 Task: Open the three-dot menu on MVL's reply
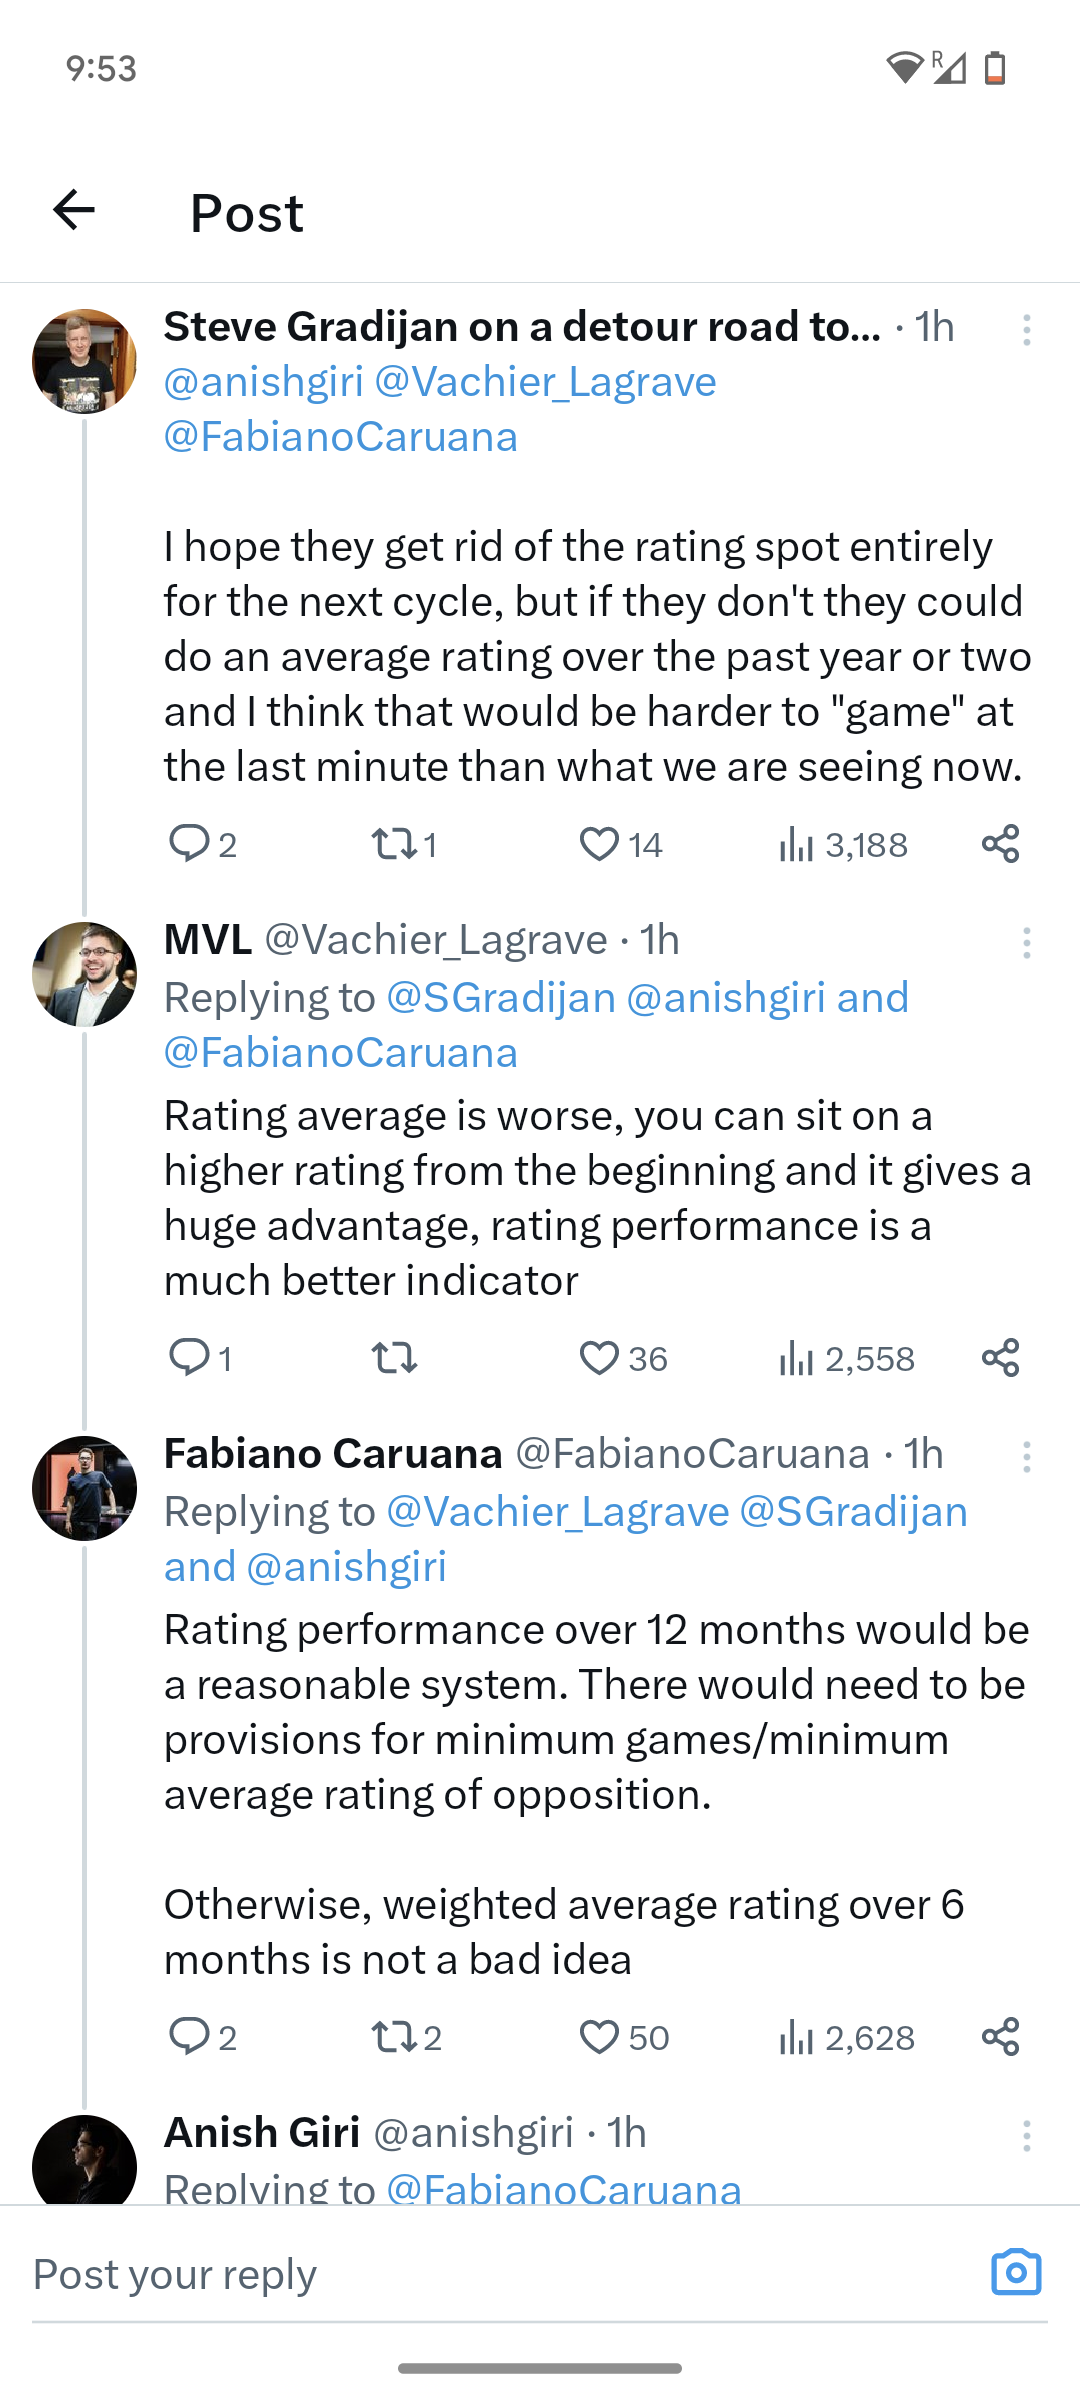(x=1026, y=943)
